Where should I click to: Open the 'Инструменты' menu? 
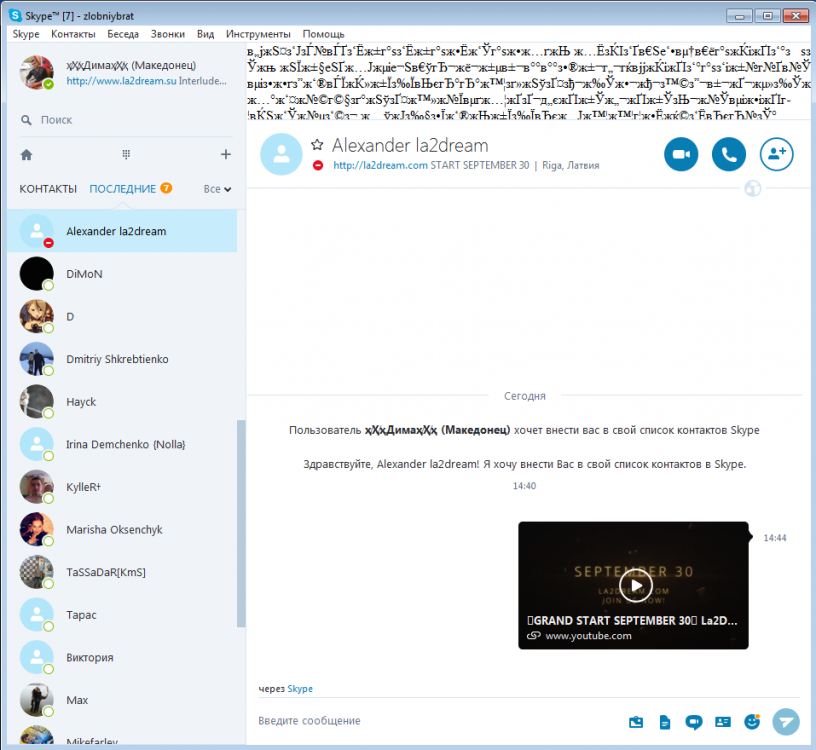tap(258, 34)
